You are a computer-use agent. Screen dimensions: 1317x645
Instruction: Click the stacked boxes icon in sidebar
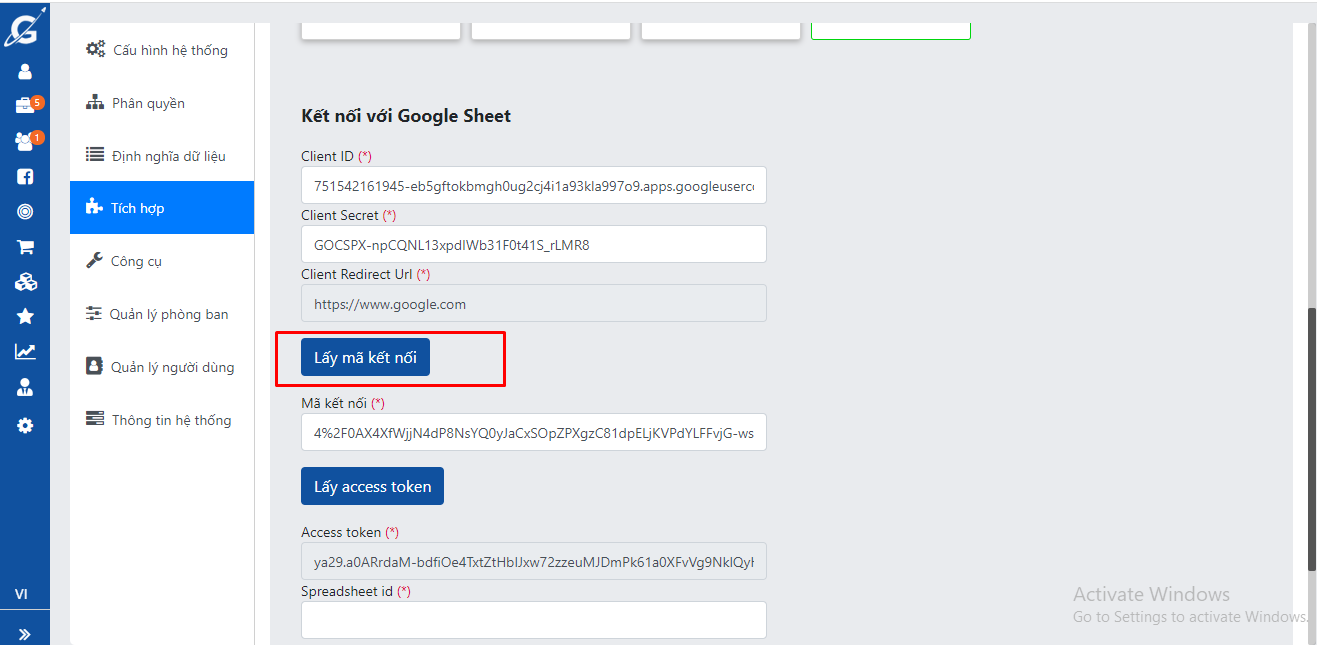(x=25, y=282)
